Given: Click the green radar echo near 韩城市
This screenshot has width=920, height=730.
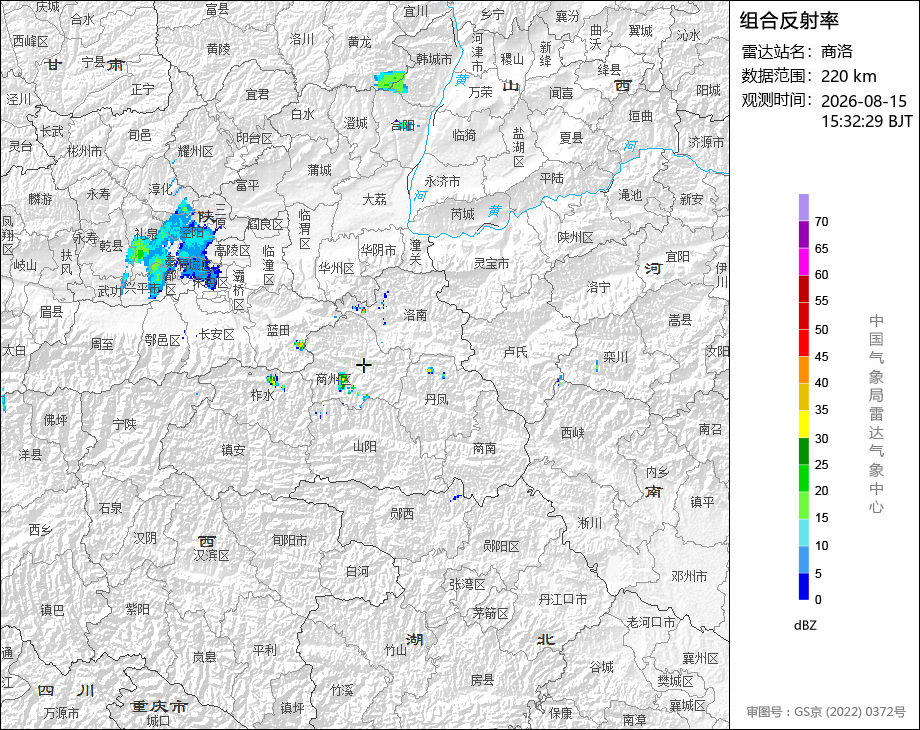Looking at the screenshot, I should [x=391, y=82].
